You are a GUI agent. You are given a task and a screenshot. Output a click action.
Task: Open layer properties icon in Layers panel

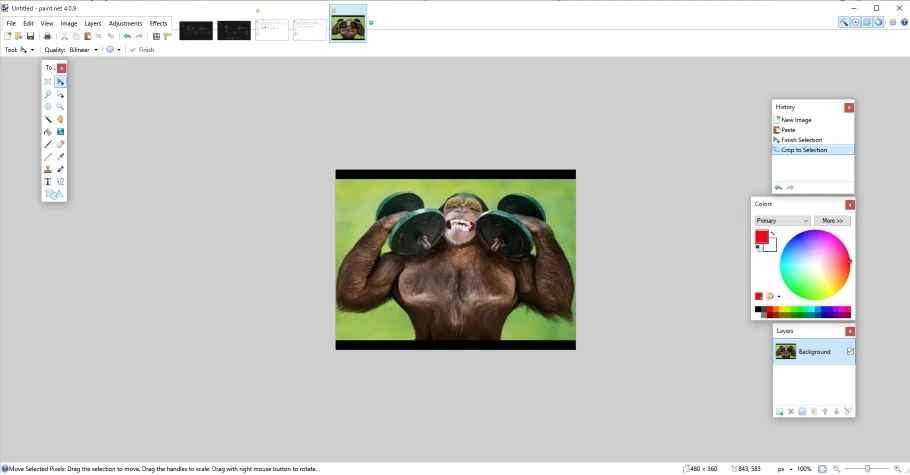point(848,412)
